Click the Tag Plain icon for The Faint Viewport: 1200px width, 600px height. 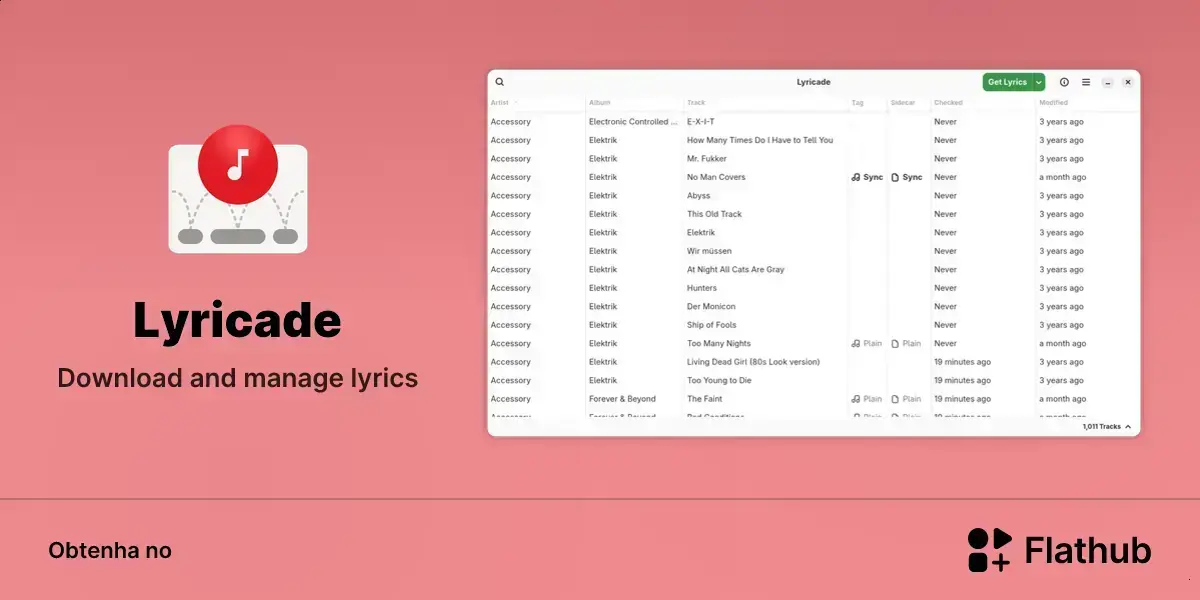point(856,399)
